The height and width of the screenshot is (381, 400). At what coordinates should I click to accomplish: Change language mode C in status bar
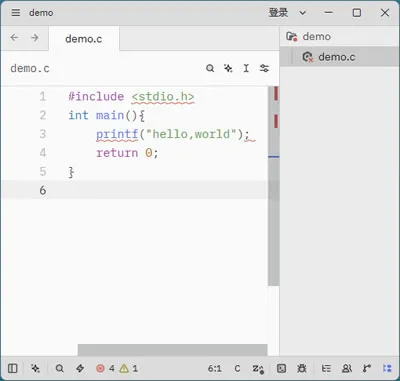click(x=237, y=368)
